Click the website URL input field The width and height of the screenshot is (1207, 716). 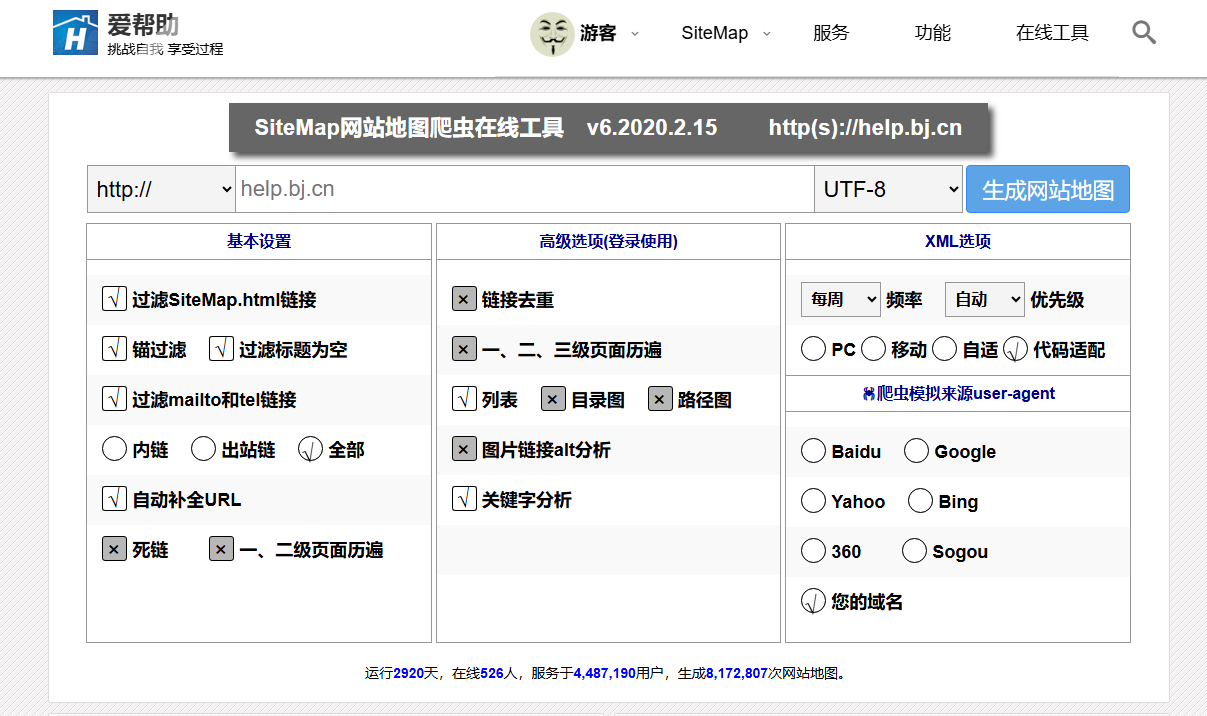tap(520, 188)
